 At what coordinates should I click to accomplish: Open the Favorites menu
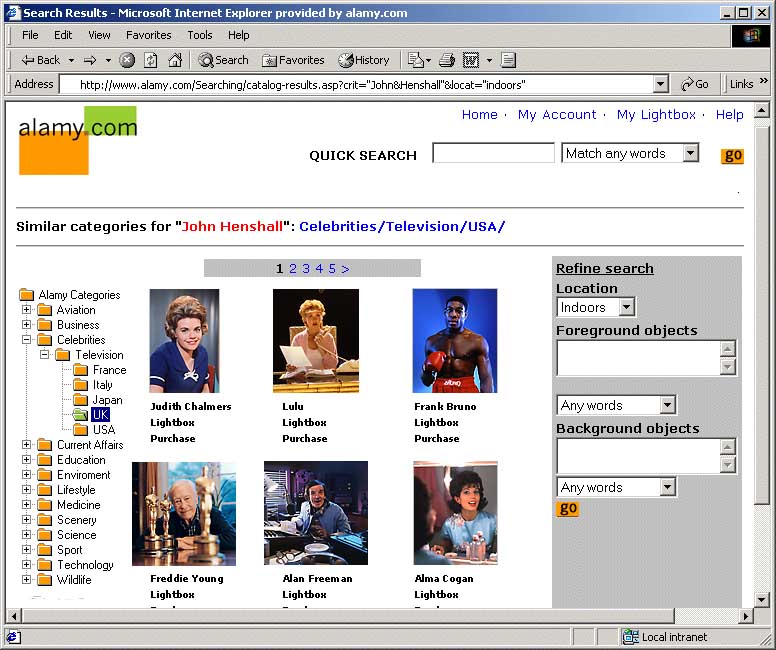148,35
